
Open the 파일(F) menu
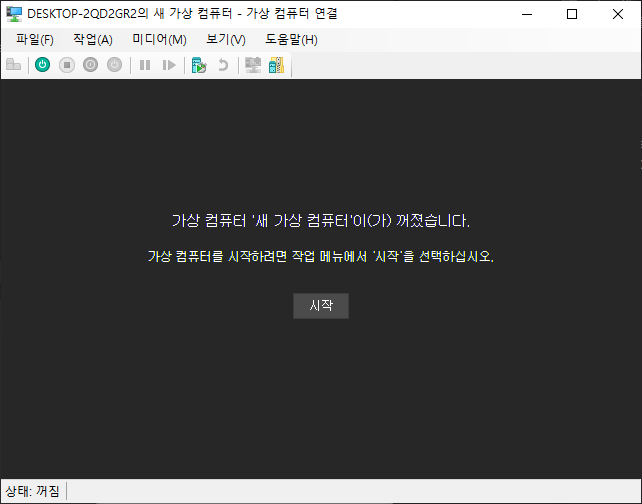pos(35,39)
